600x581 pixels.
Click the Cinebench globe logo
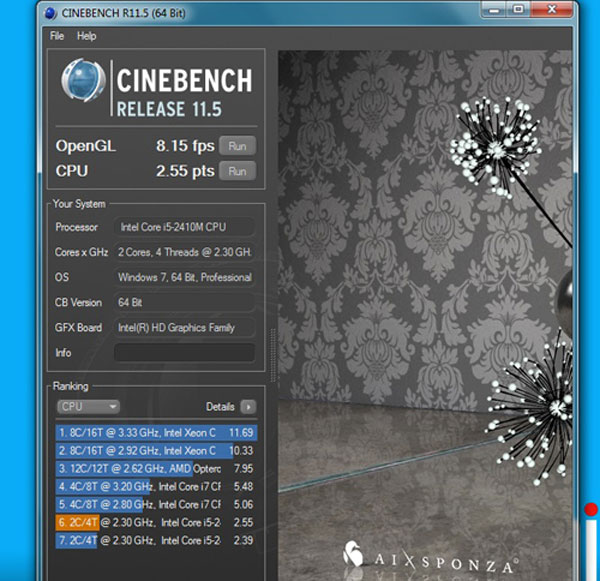pyautogui.click(x=83, y=80)
